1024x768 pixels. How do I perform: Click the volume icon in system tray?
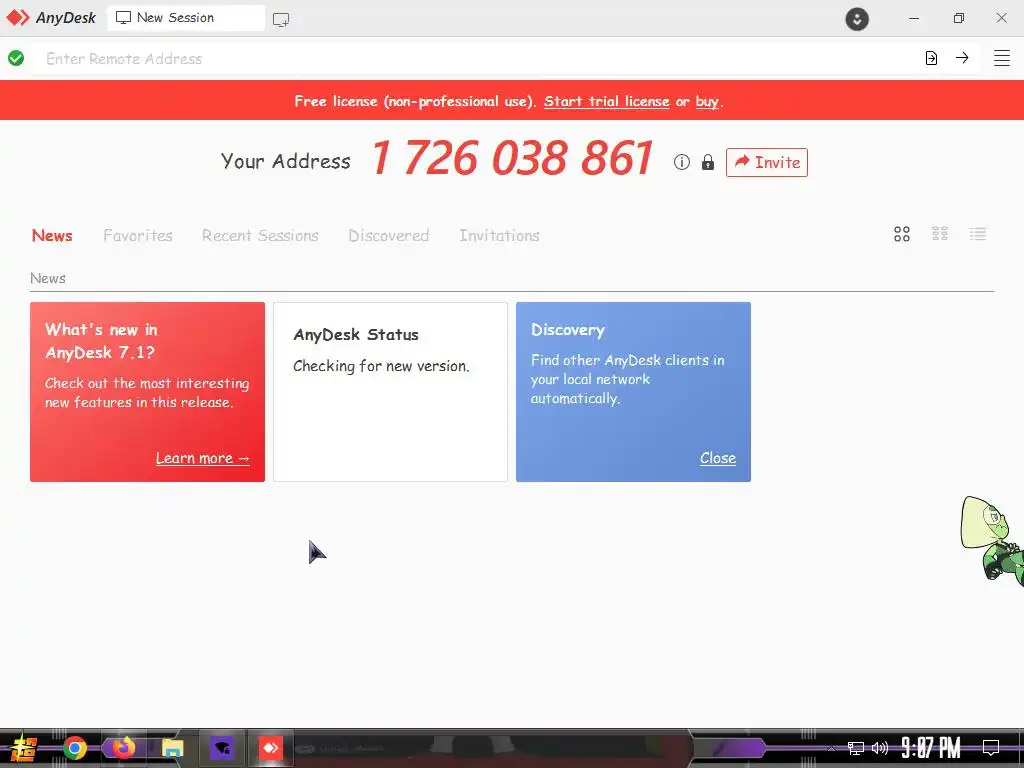(880, 748)
